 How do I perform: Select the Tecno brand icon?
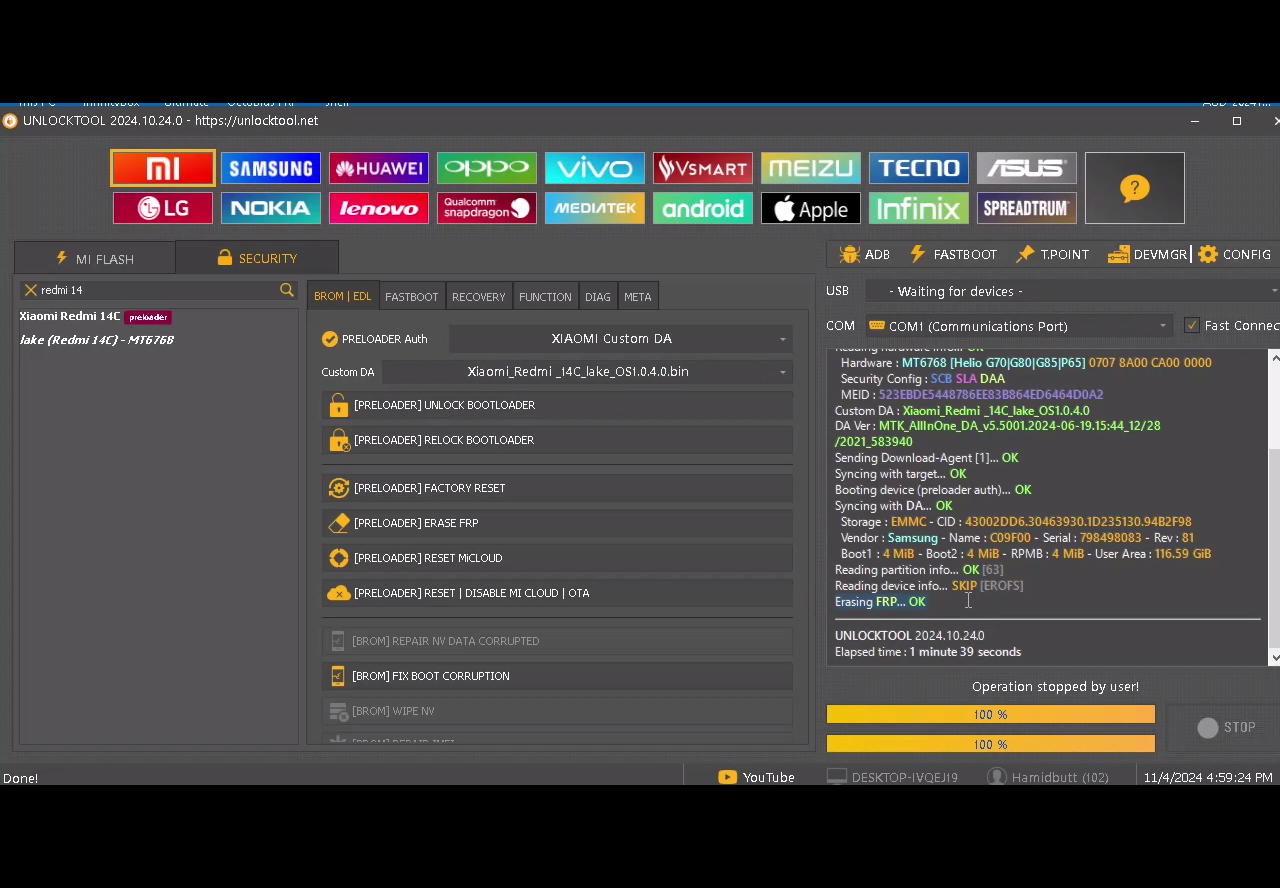919,168
